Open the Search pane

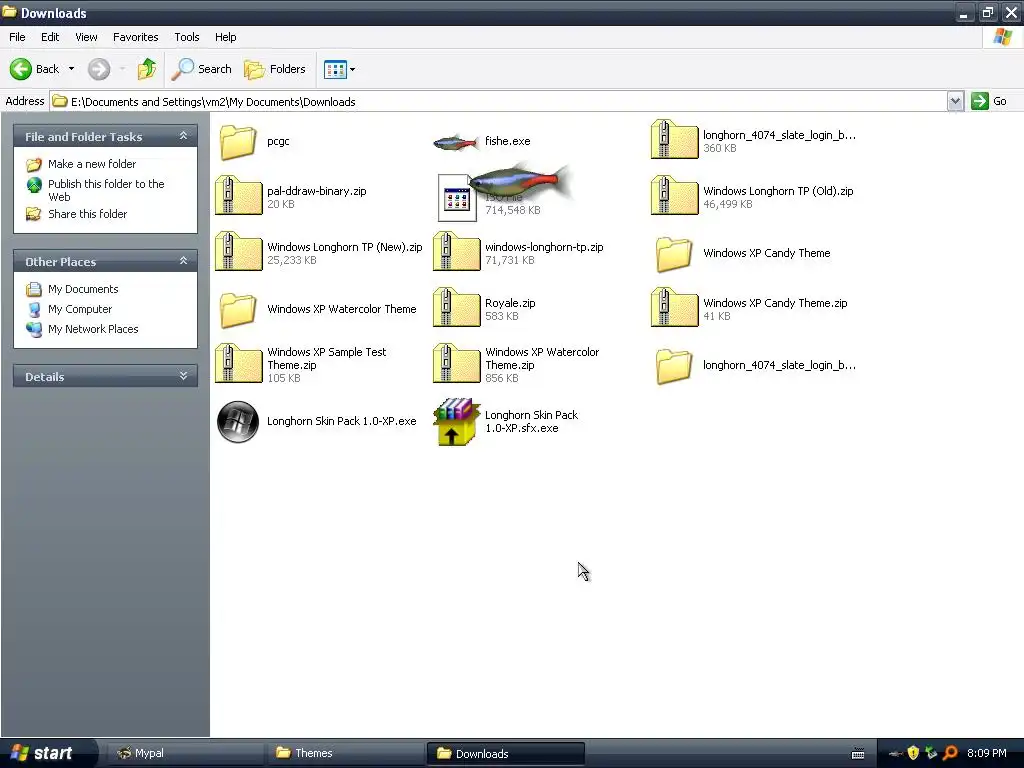202,69
